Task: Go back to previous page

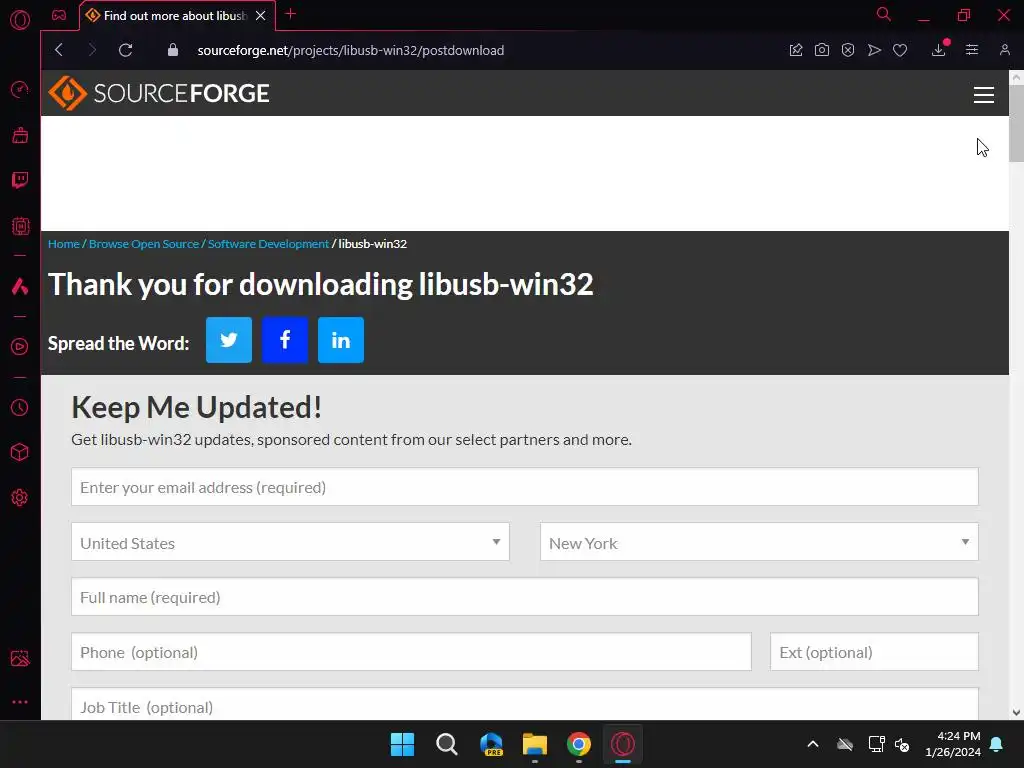Action: tap(59, 50)
